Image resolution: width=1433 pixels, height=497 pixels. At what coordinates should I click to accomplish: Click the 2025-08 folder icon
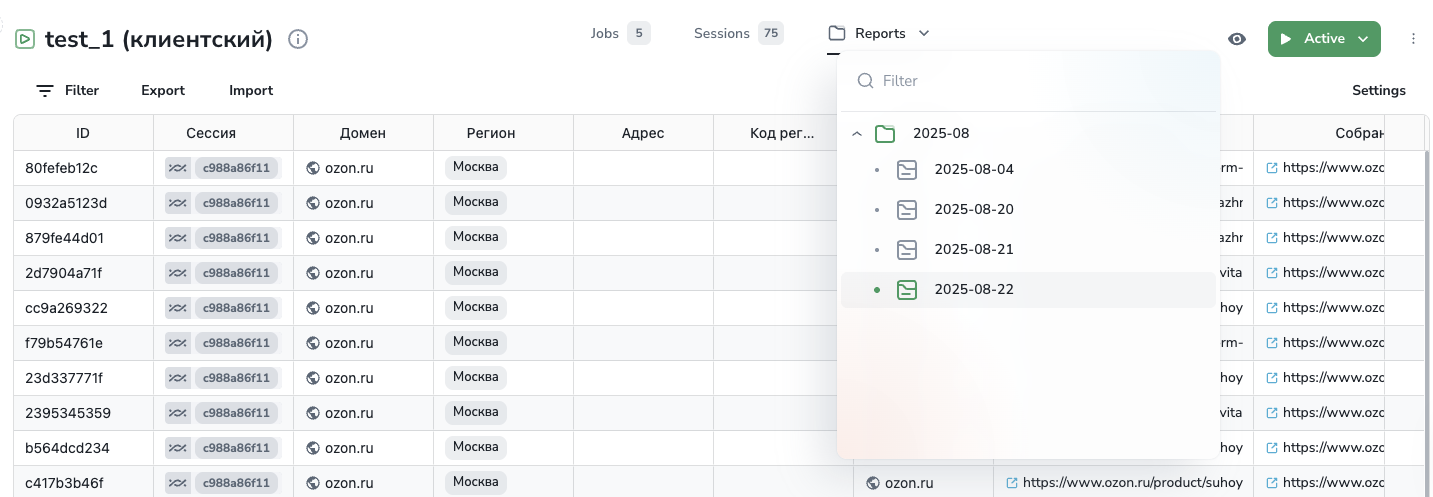(884, 134)
